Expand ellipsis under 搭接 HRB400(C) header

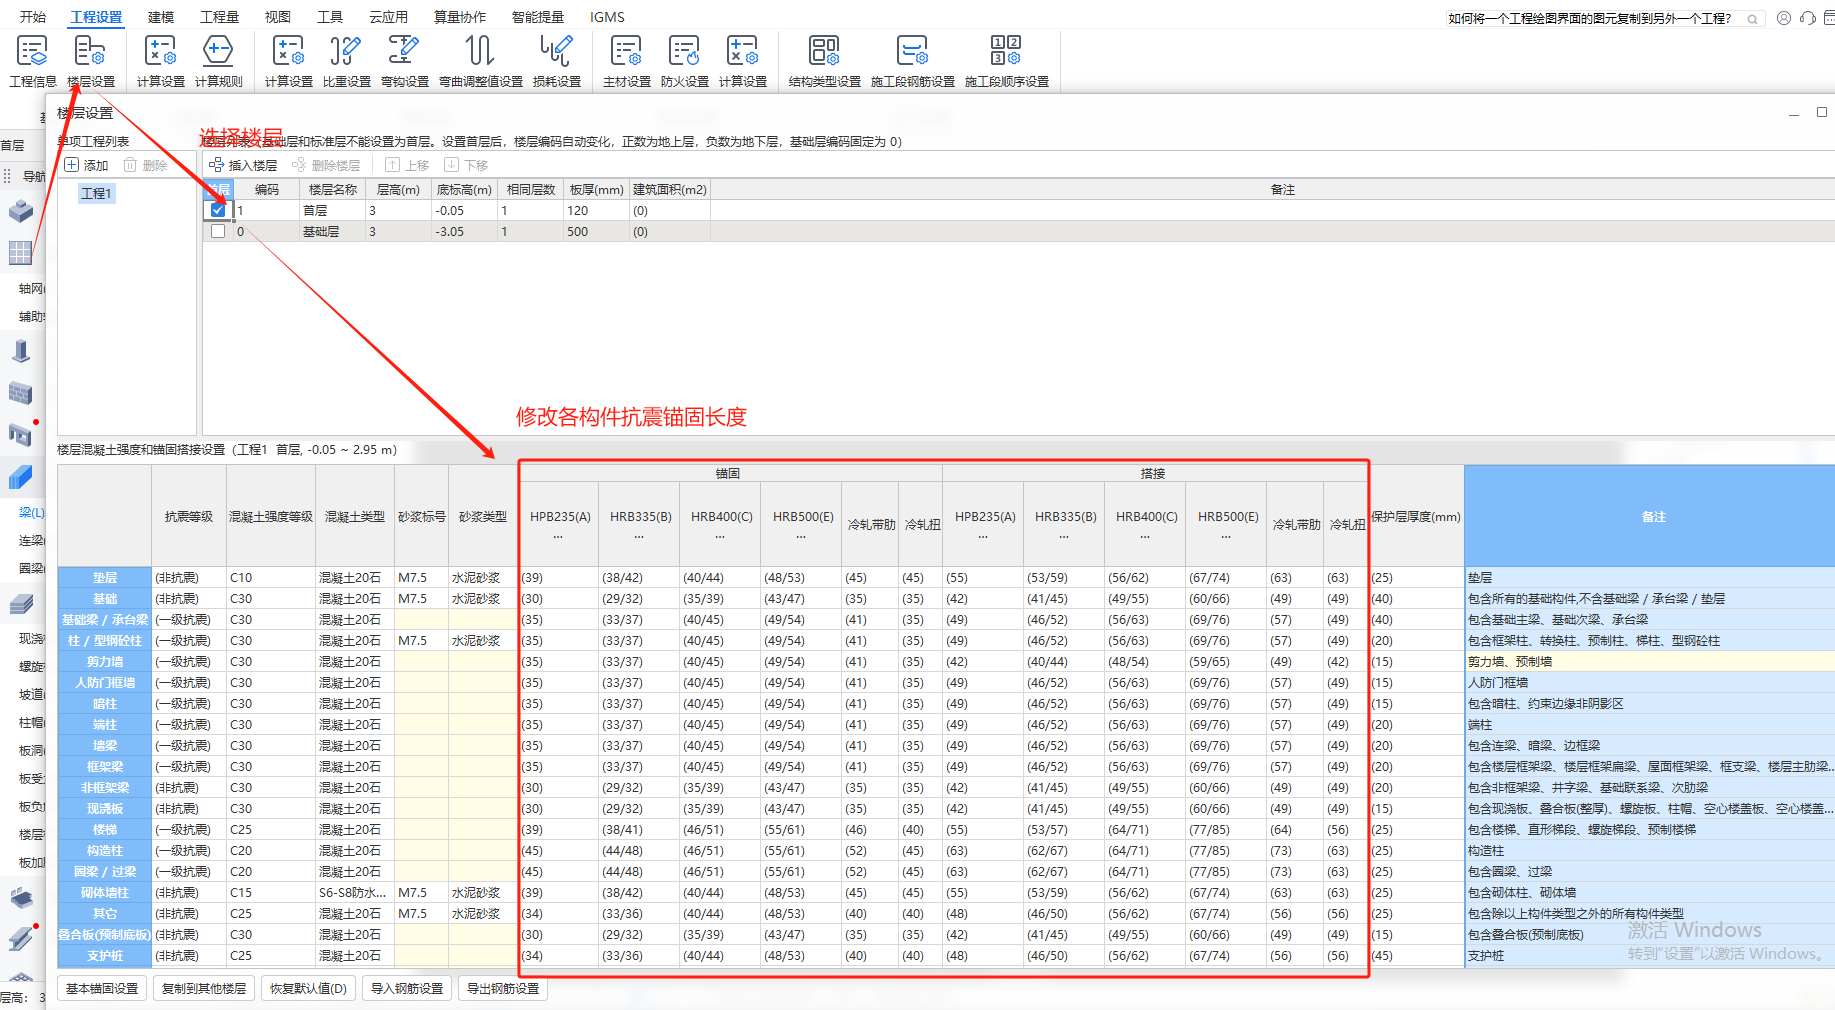pyautogui.click(x=1146, y=536)
